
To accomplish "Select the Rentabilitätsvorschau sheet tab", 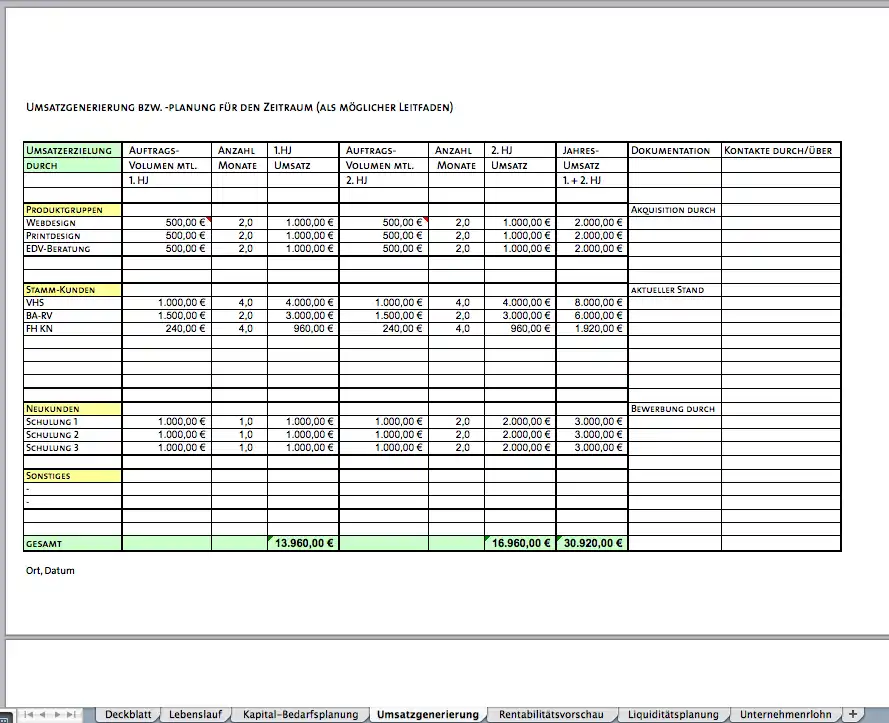I will click(x=551, y=714).
